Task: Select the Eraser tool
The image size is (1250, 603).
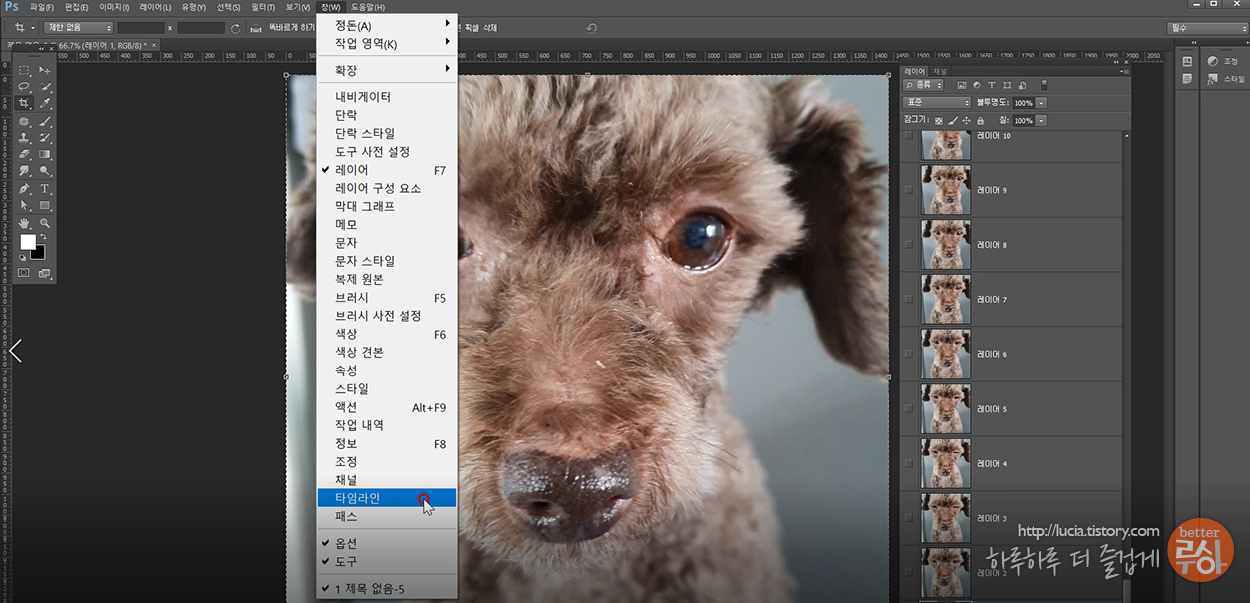Action: coord(24,153)
